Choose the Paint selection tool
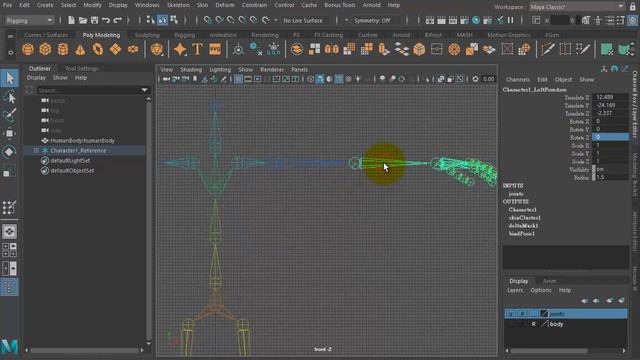 point(9,116)
